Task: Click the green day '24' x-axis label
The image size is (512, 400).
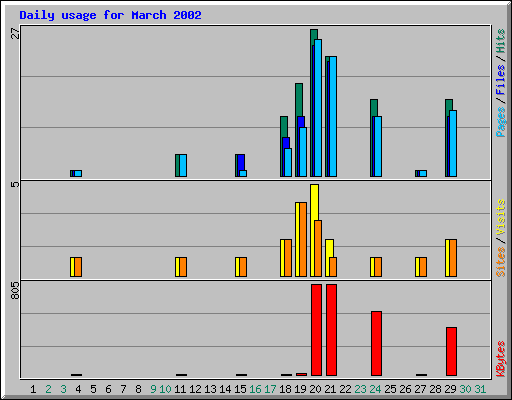Action: [375, 389]
